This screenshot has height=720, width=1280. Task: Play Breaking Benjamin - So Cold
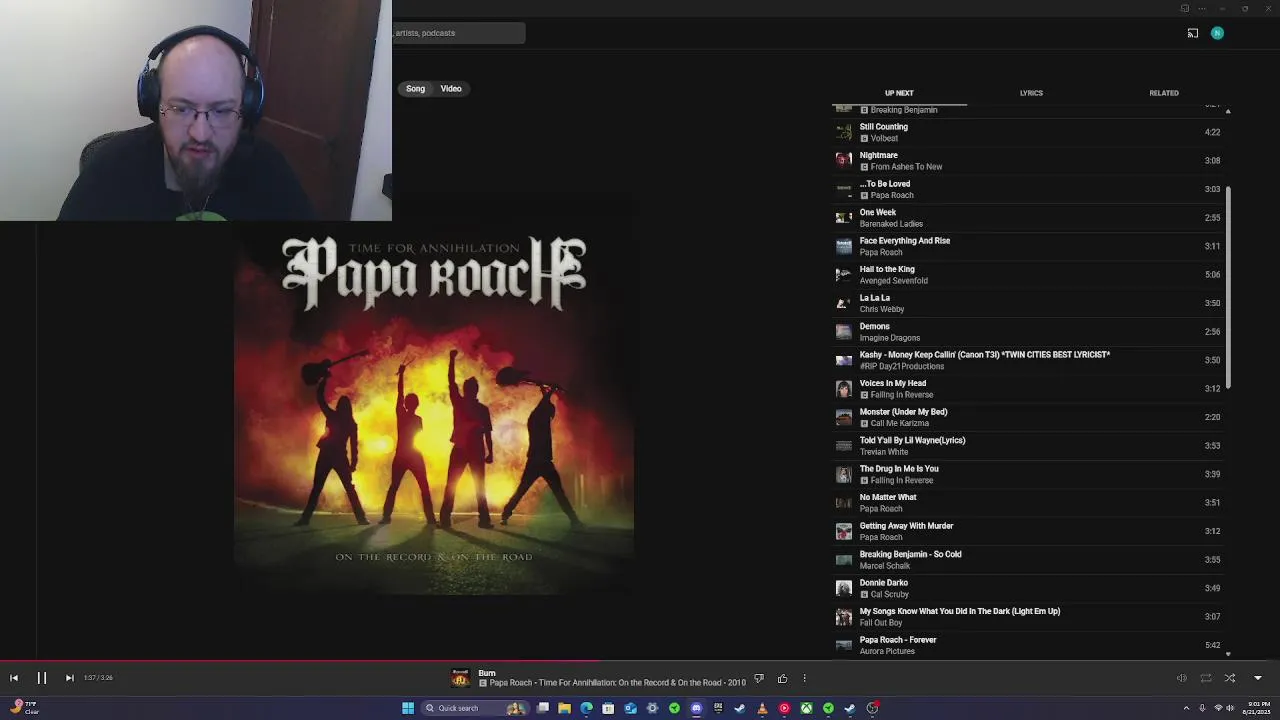1028,560
